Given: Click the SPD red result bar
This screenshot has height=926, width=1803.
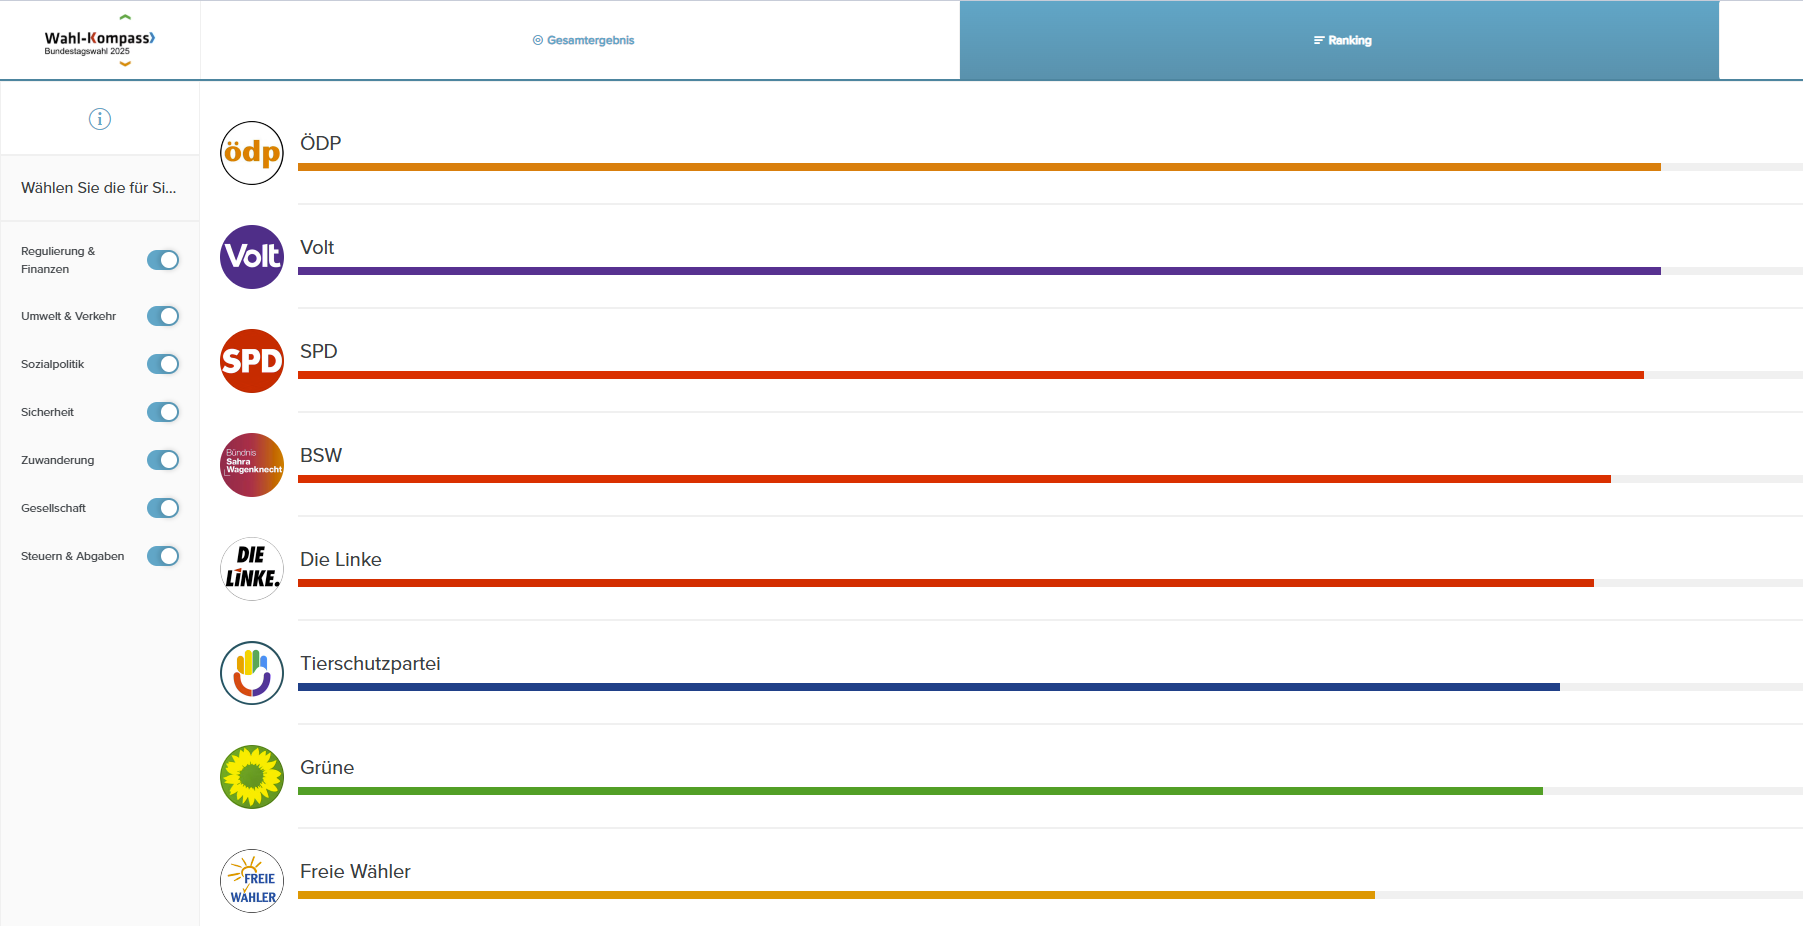Looking at the screenshot, I should click(971, 375).
